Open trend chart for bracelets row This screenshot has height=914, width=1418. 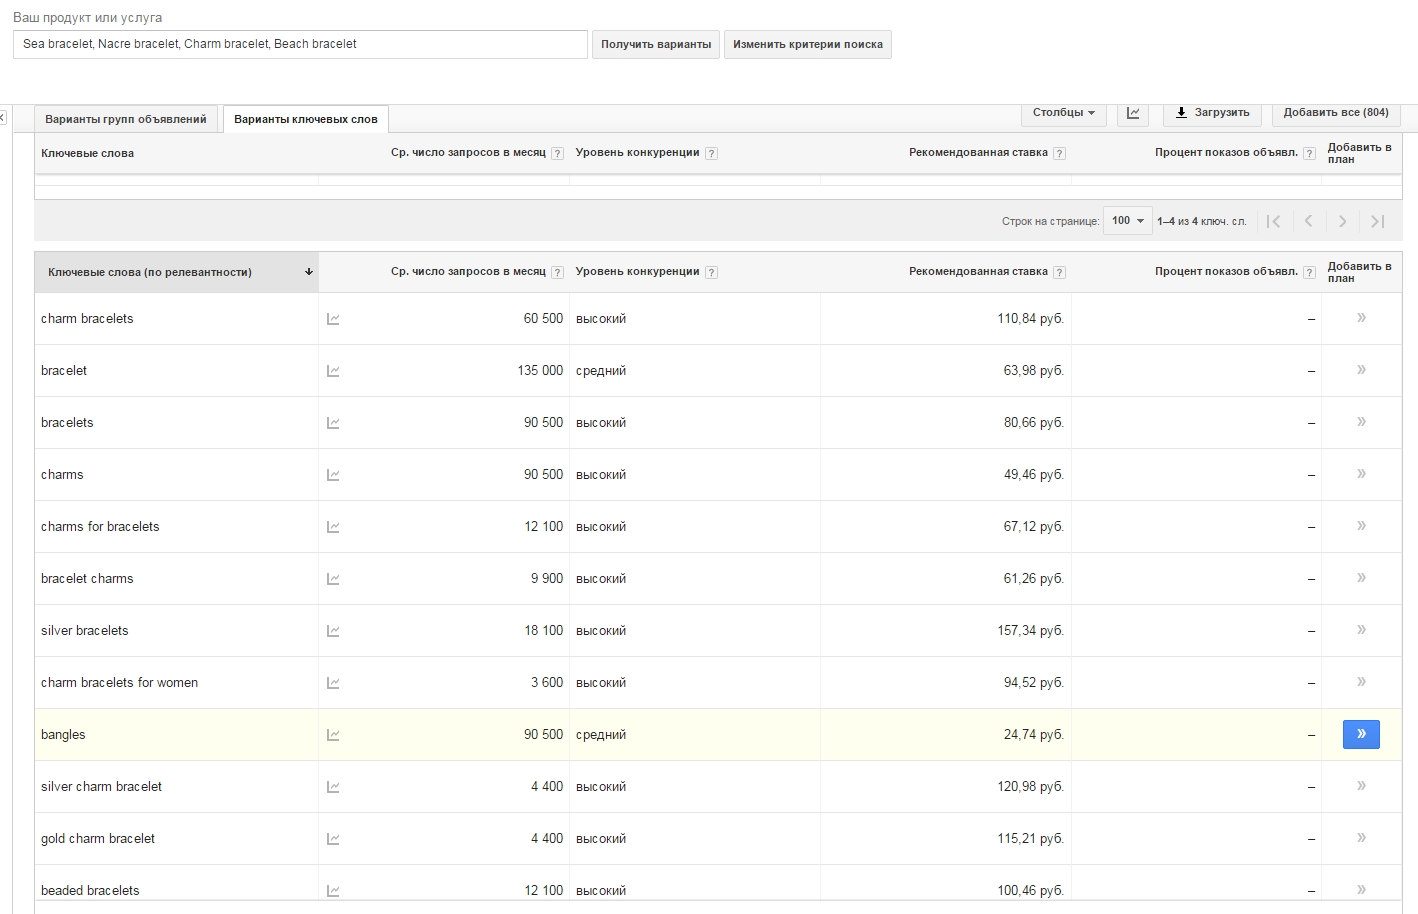click(333, 423)
